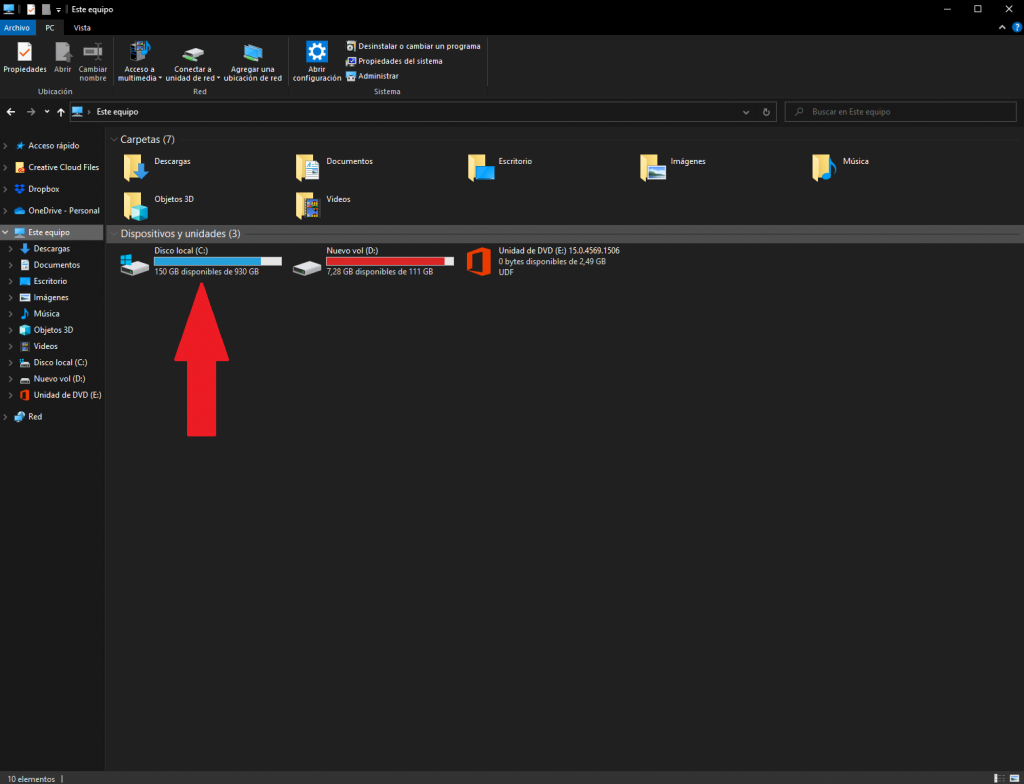Select the Objetos 3D folder icon
The image size is (1024, 784).
(x=135, y=204)
